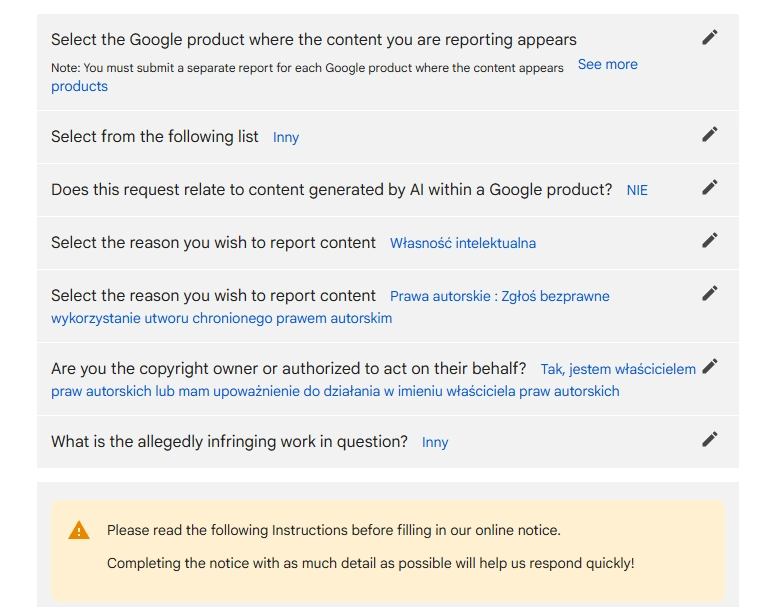Click the 'Select from the following list' label
The image size is (767, 607).
[155, 136]
